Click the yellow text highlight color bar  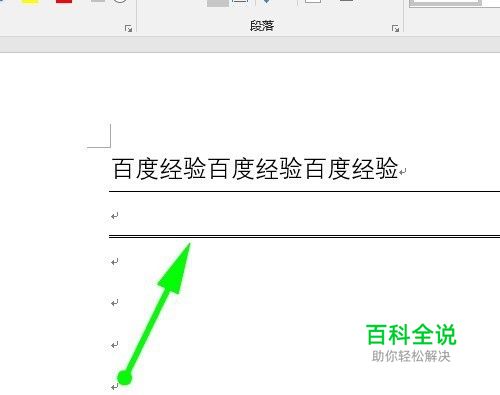click(x=30, y=1)
